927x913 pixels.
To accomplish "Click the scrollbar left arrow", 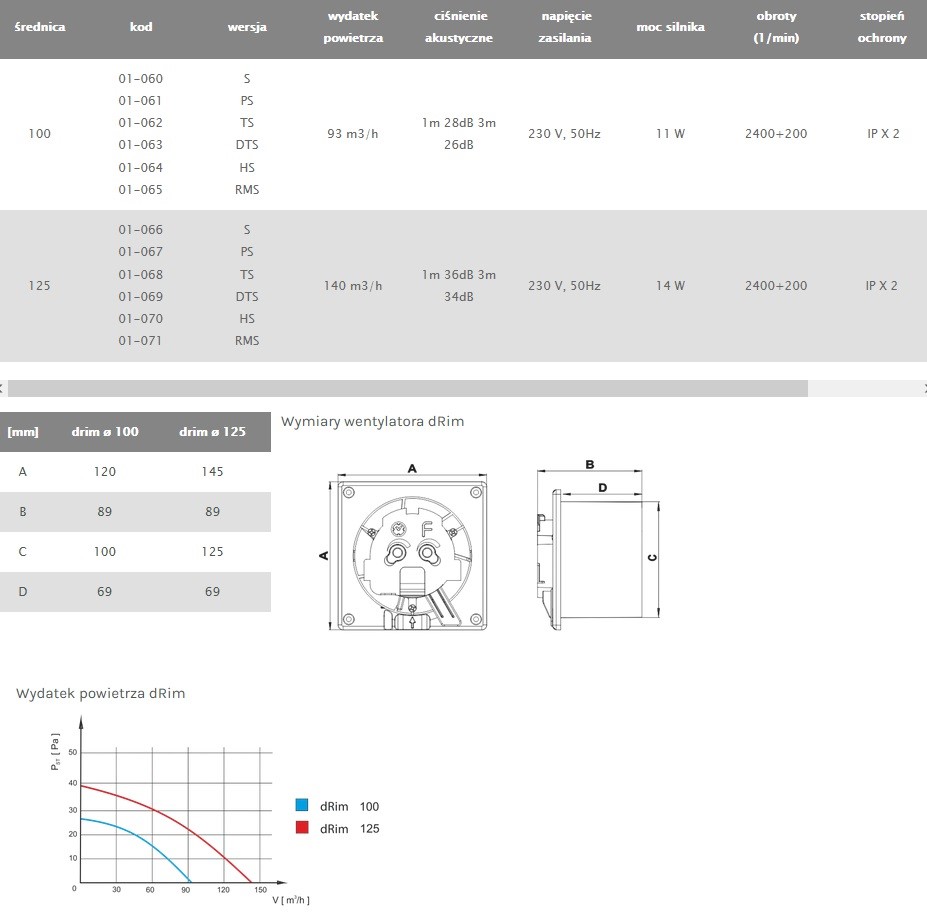I will (2, 388).
